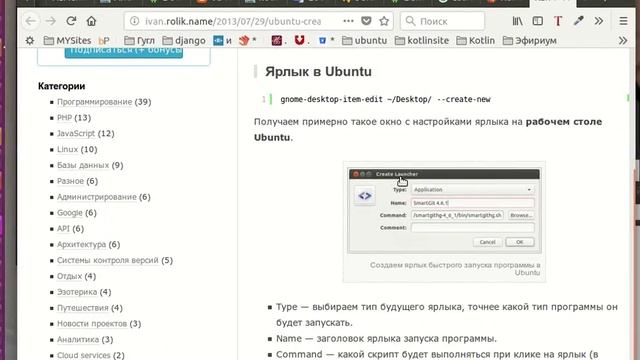The width and height of the screenshot is (640, 360).
Task: Open category Администрирование
Action: click(x=97, y=197)
